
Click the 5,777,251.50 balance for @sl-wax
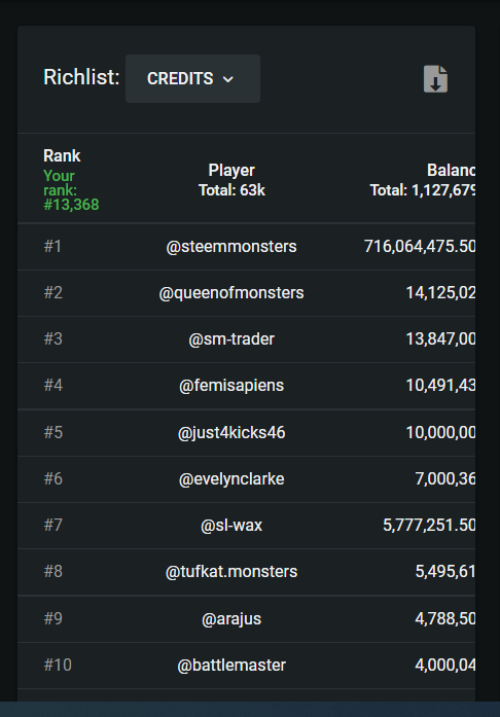point(429,525)
